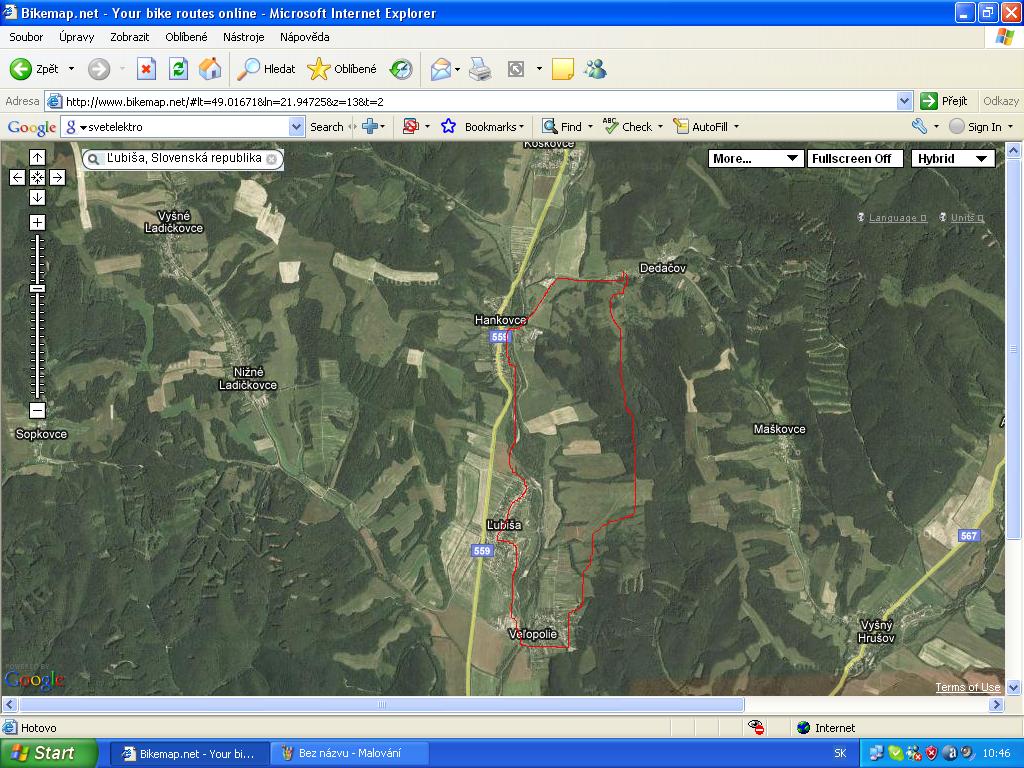Screen dimensions: 1024x768
Task: Clear the Ľubiša location search box
Action: [x=271, y=159]
